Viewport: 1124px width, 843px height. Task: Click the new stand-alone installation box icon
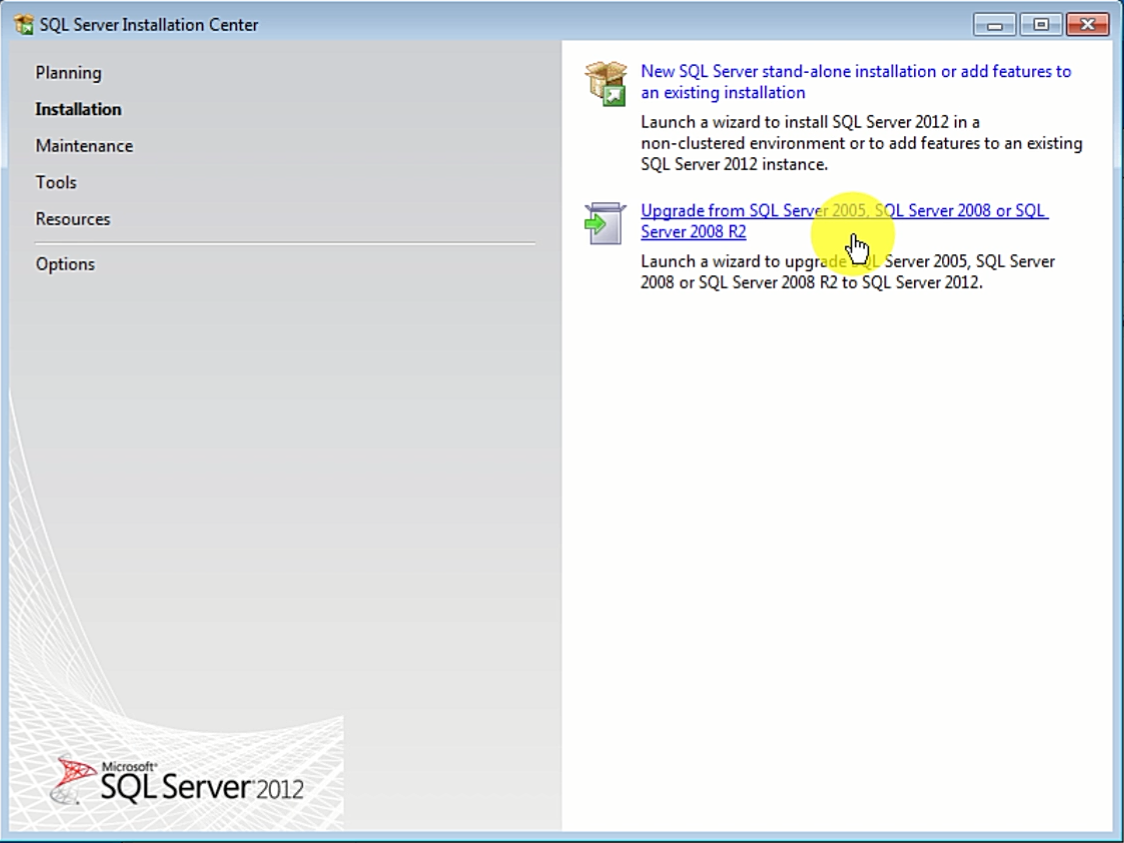pyautogui.click(x=606, y=83)
